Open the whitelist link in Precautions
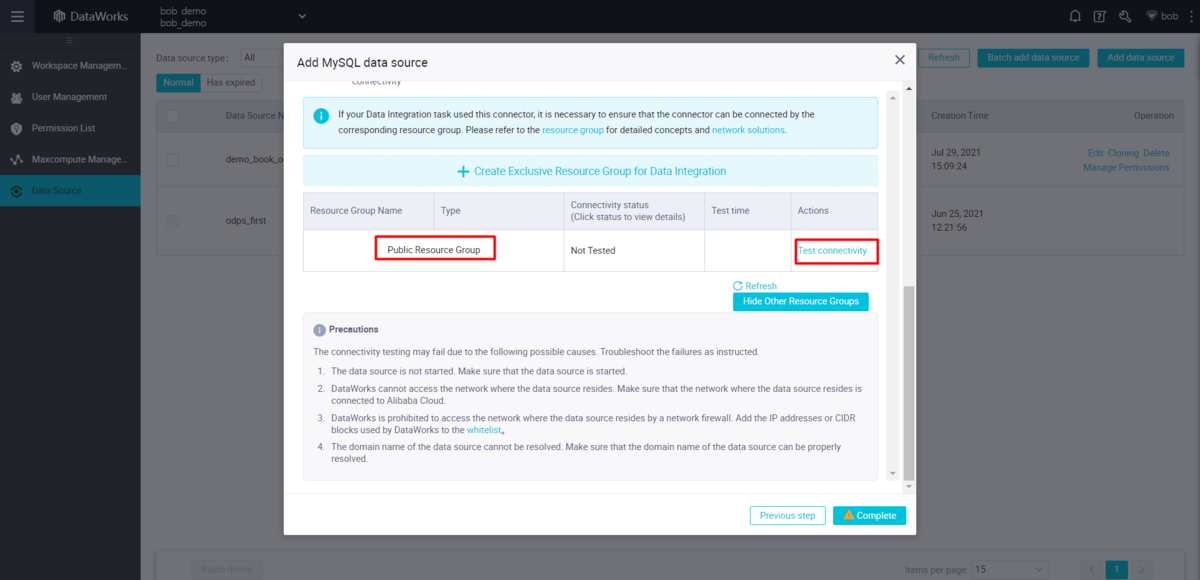 (485, 429)
